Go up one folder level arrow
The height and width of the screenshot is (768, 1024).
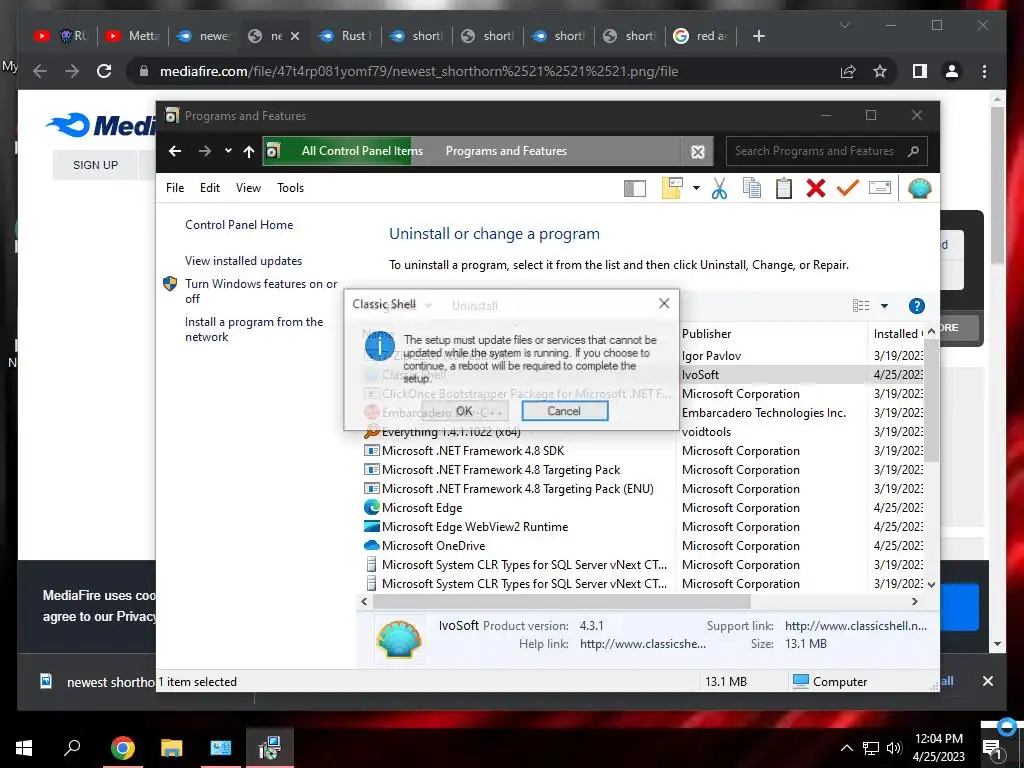tap(249, 152)
